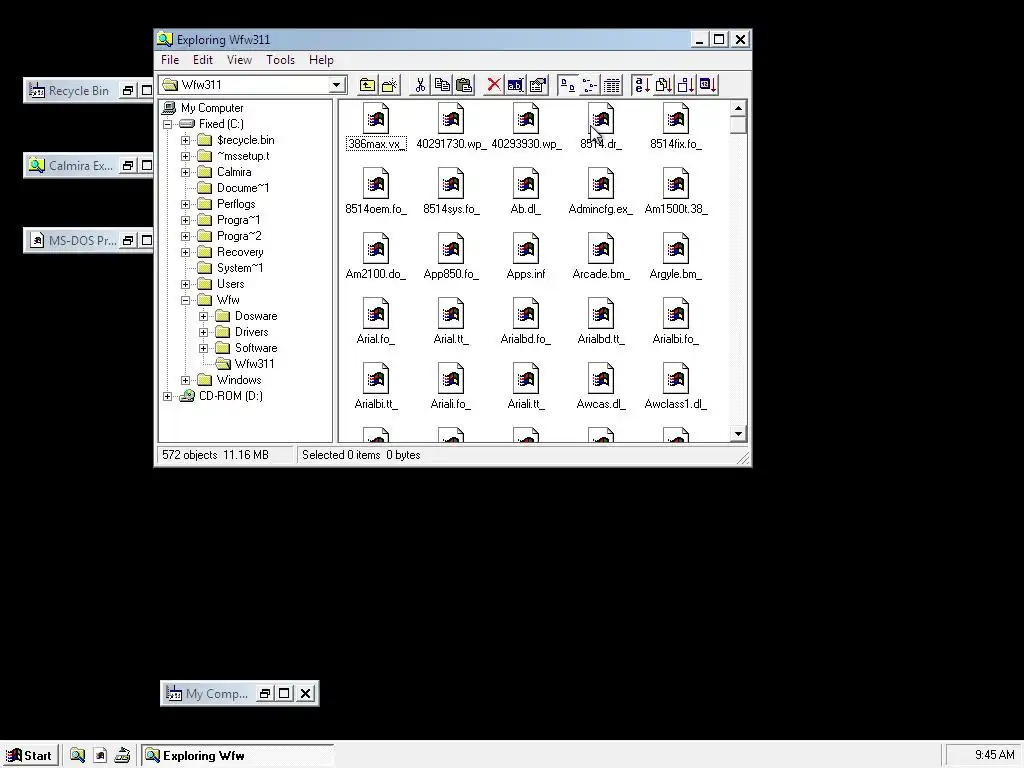This screenshot has width=1024, height=768.
Task: Select the Arcade.bm_ file
Action: (600, 258)
